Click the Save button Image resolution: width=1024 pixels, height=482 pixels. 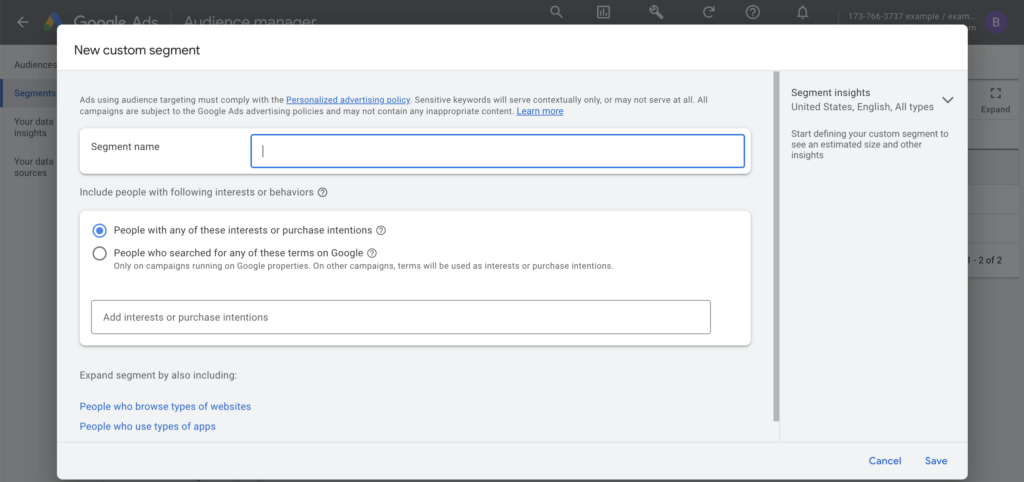[936, 461]
